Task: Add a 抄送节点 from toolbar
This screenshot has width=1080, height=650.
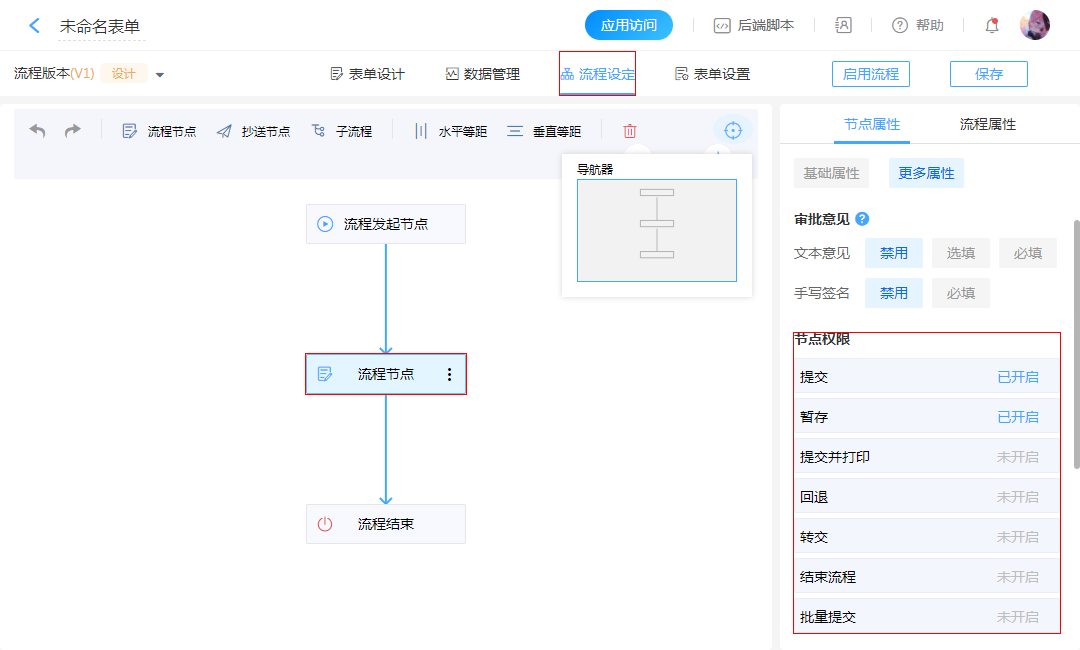Action: pos(254,131)
